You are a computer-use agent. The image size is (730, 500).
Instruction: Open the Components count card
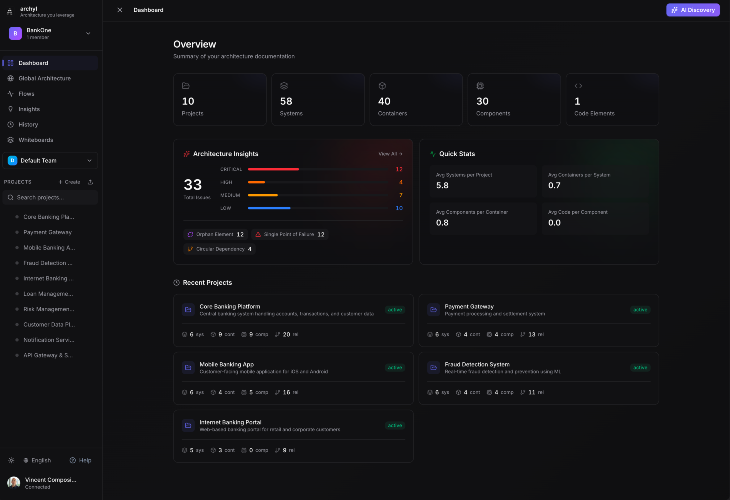(514, 99)
